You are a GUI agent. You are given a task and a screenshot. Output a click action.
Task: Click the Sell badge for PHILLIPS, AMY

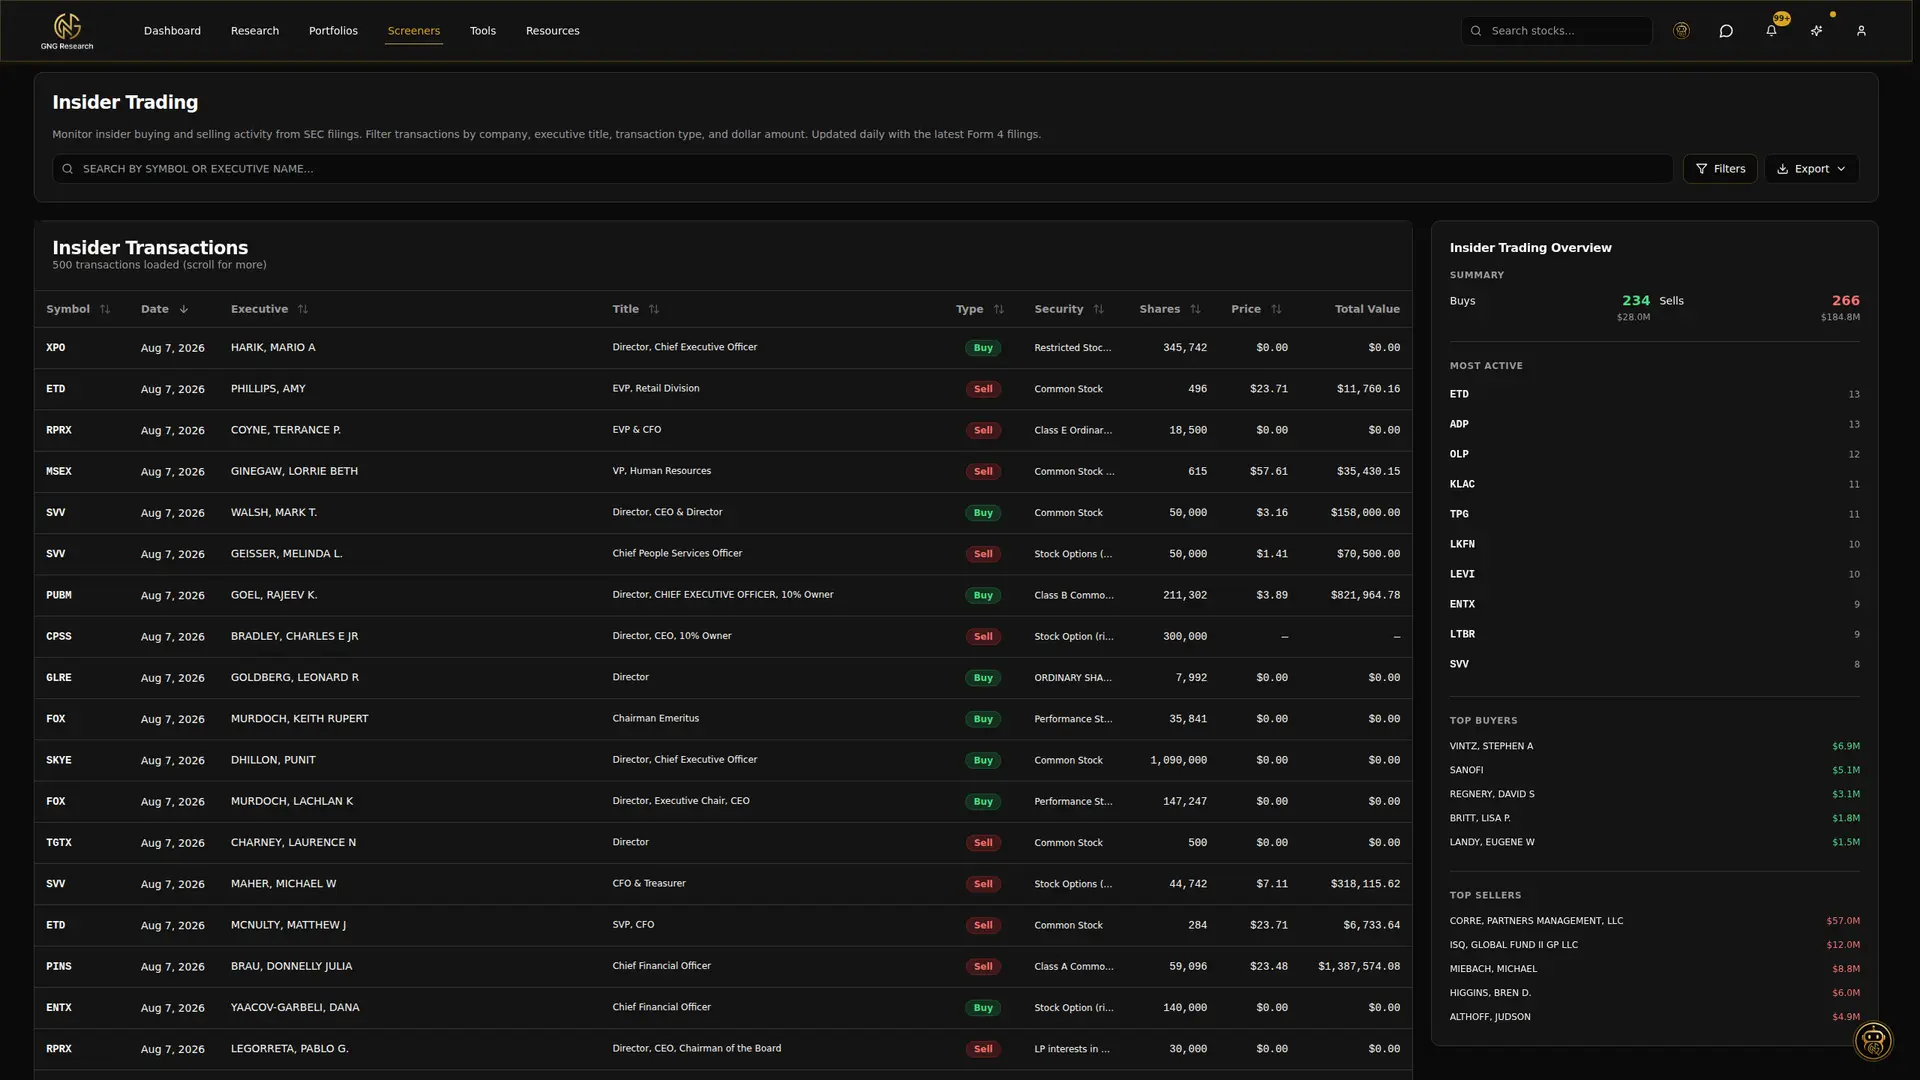(983, 390)
